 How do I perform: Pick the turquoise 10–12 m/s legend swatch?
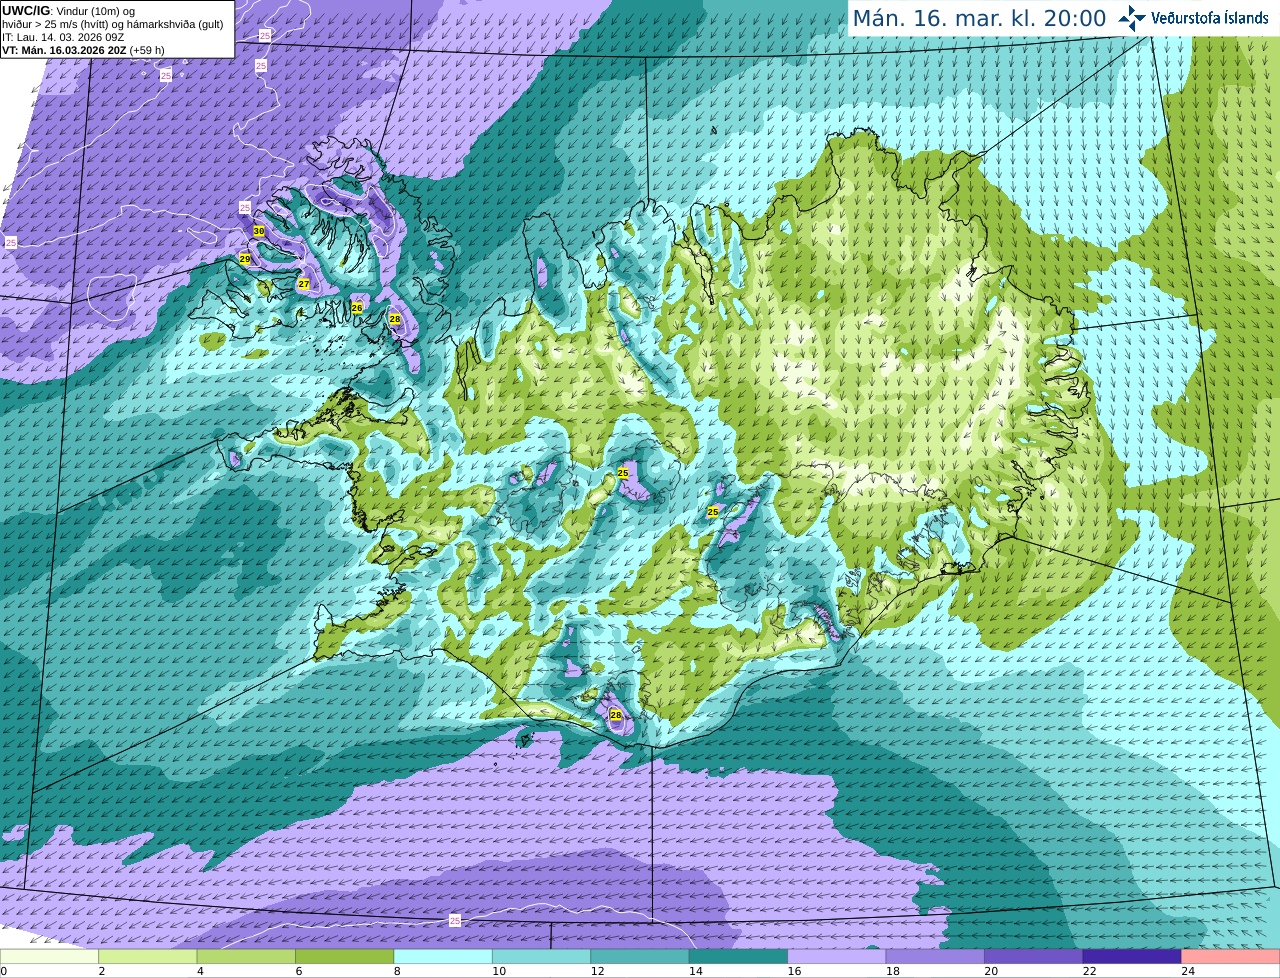click(542, 957)
